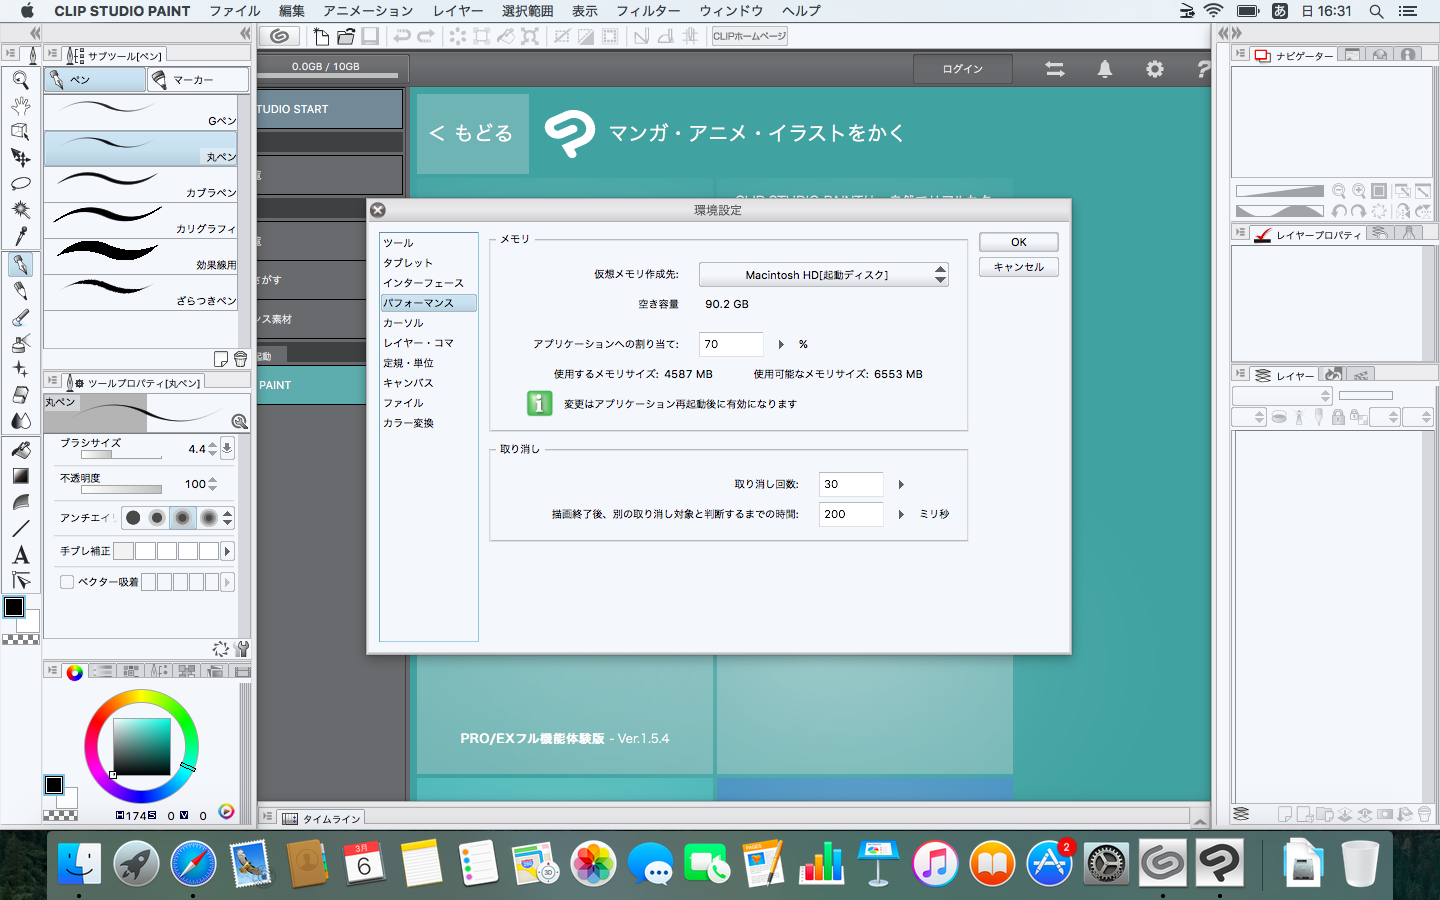1440x900 pixels.
Task: Select the no anti-aliasing option
Action: tap(133, 518)
